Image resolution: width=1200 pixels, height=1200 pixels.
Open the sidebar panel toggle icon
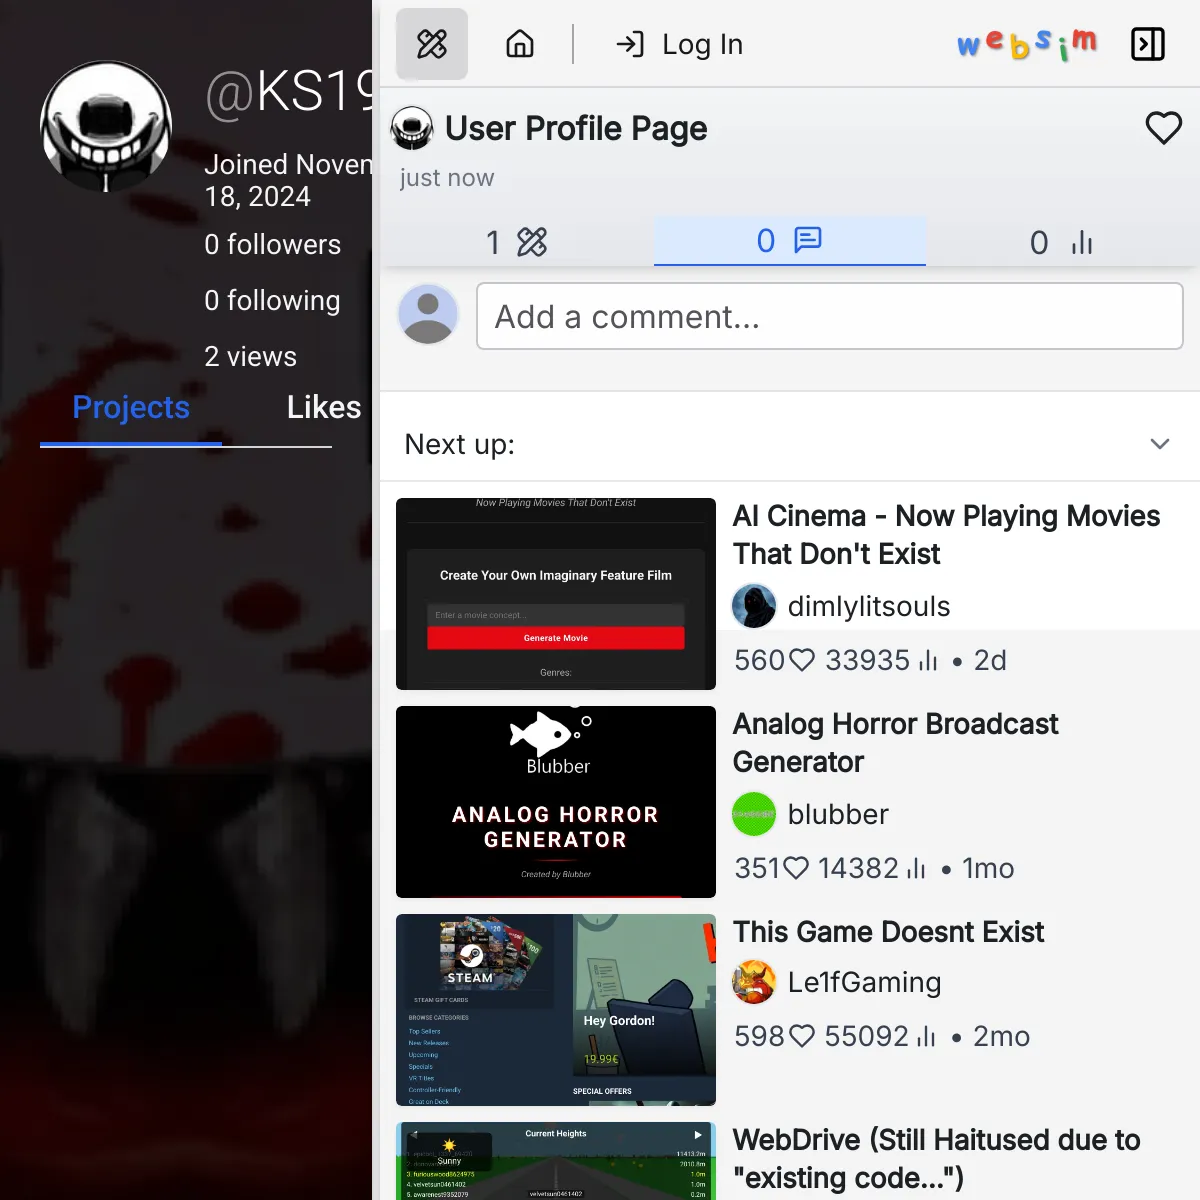pos(1147,44)
